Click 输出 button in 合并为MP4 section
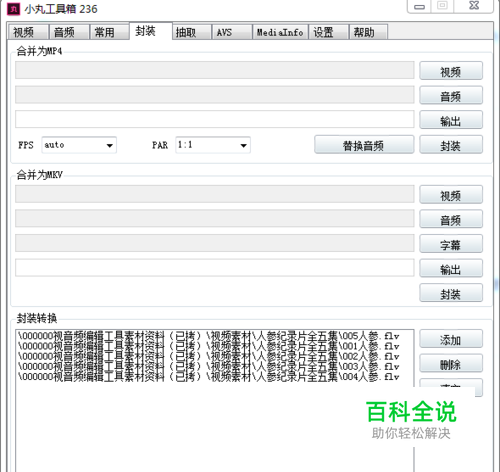Screen dimensions: 500x472 [x=451, y=120]
